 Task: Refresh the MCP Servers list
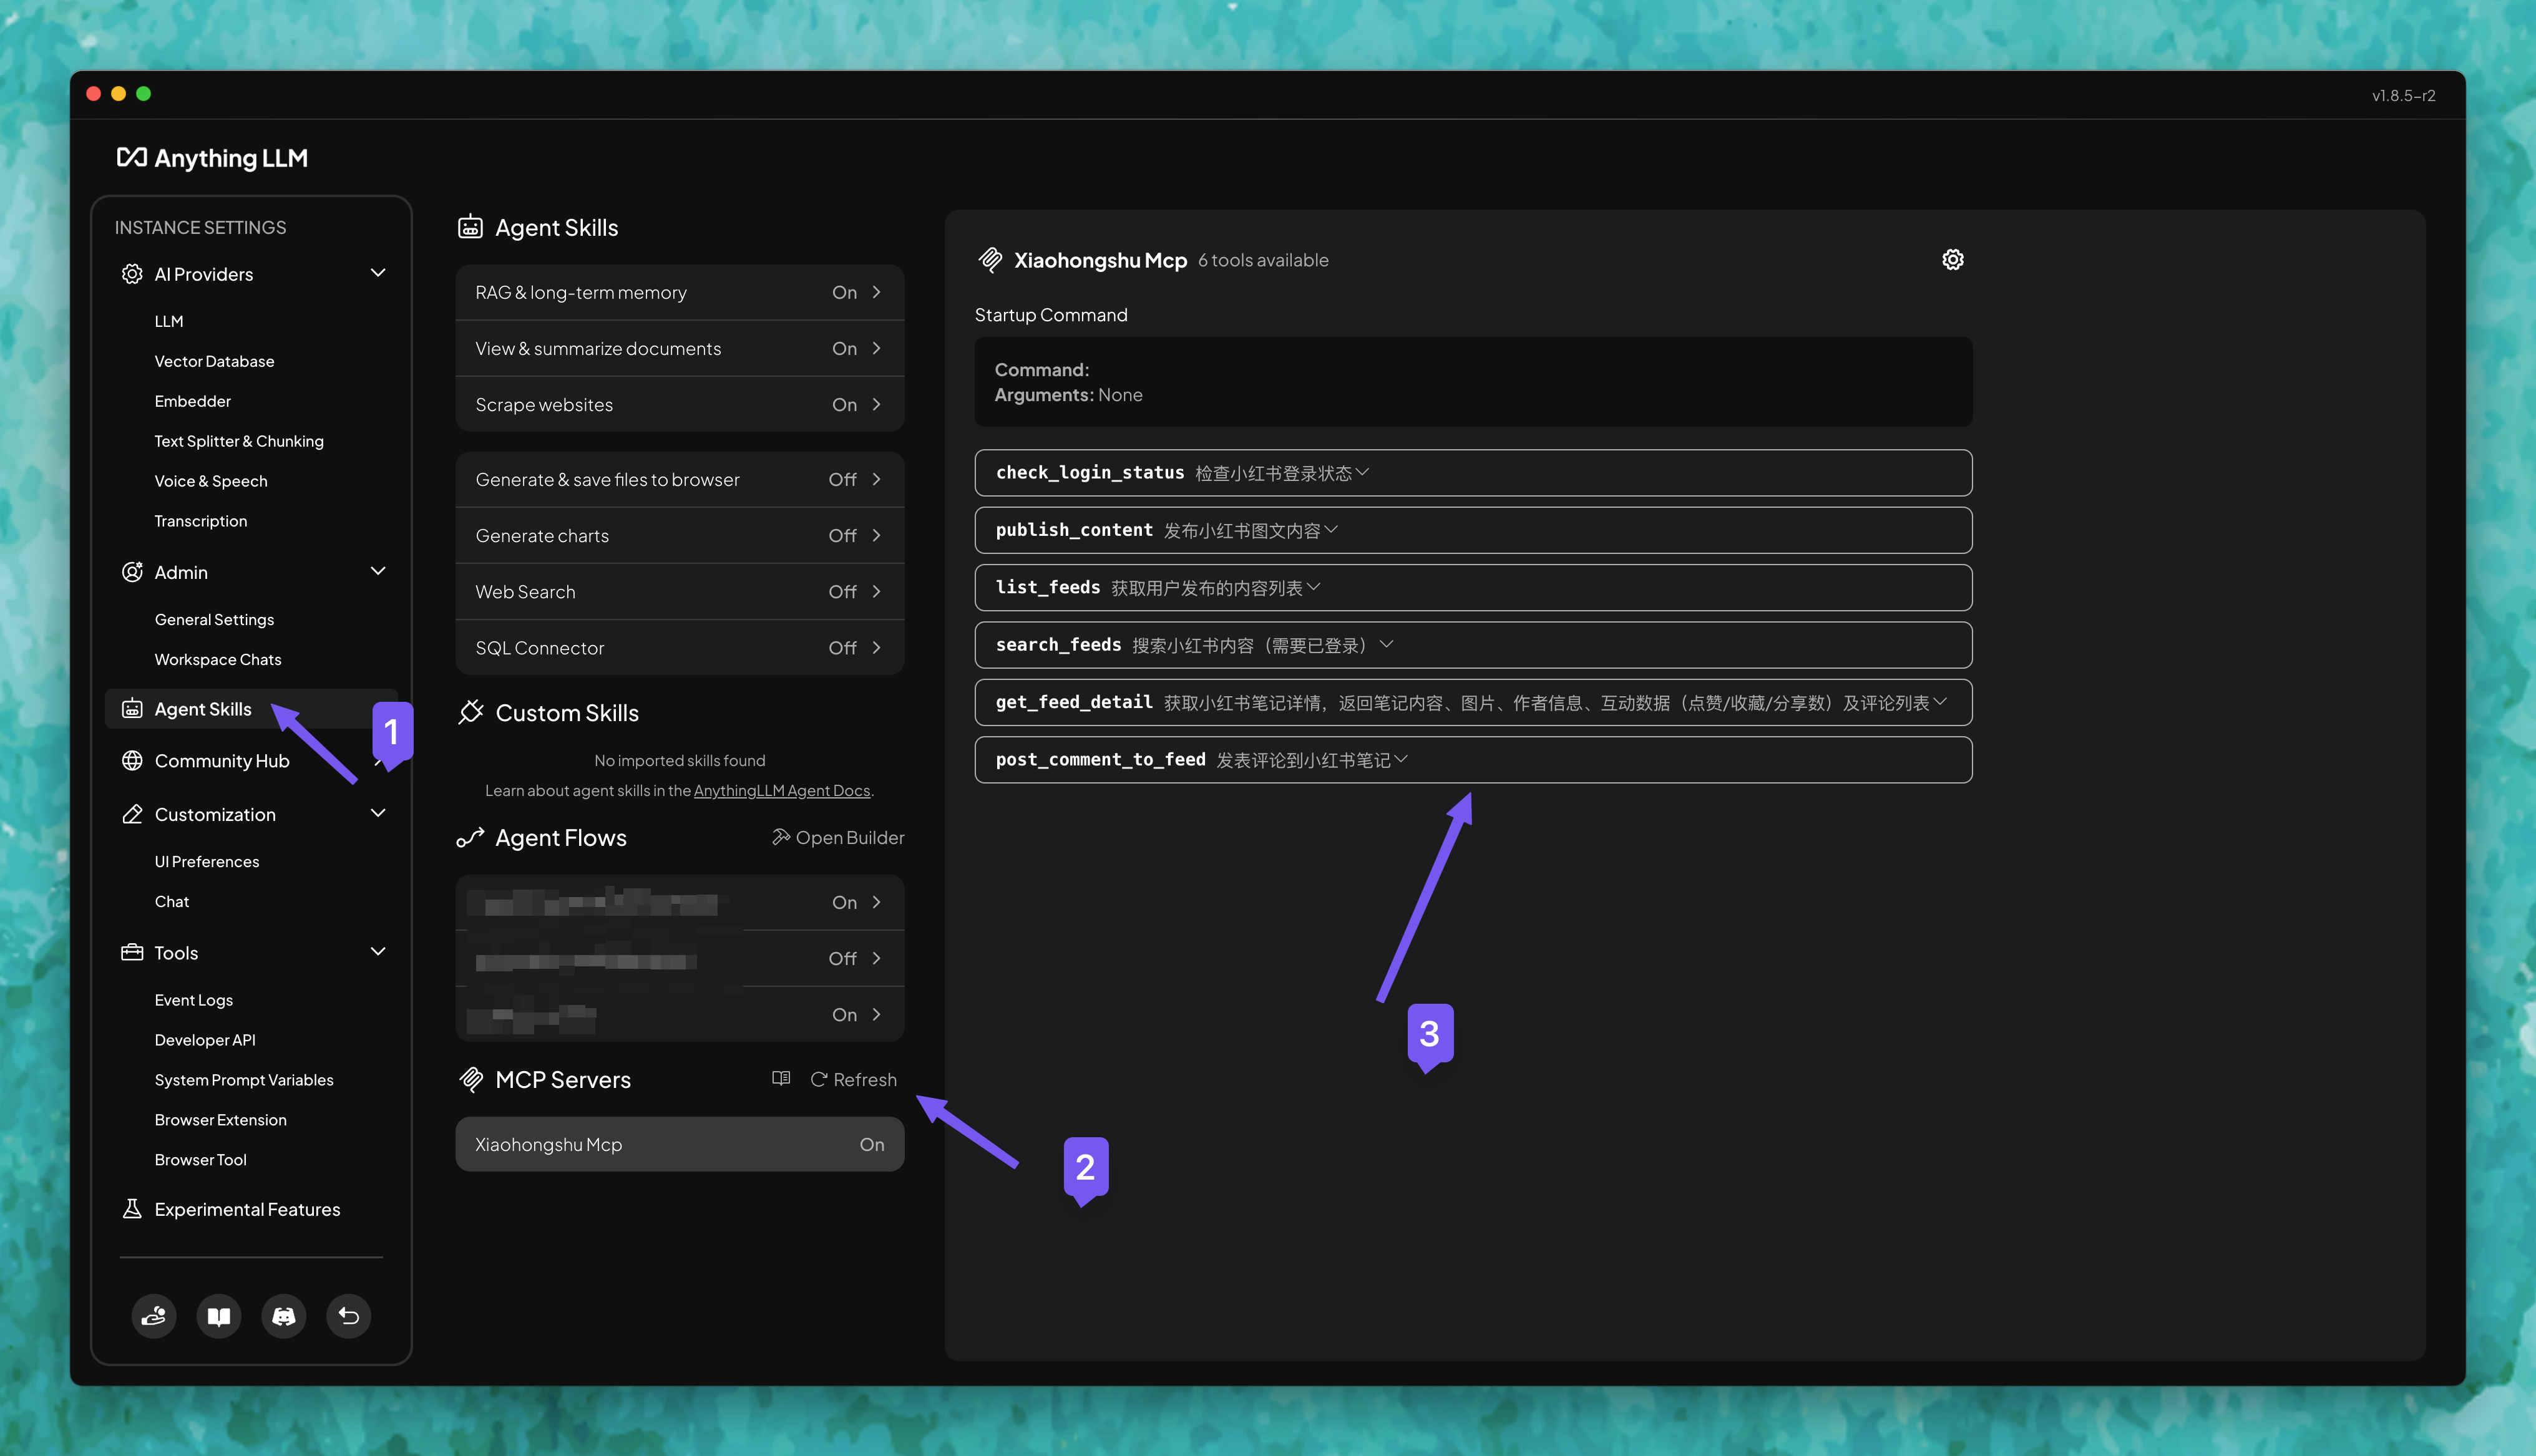point(853,1079)
